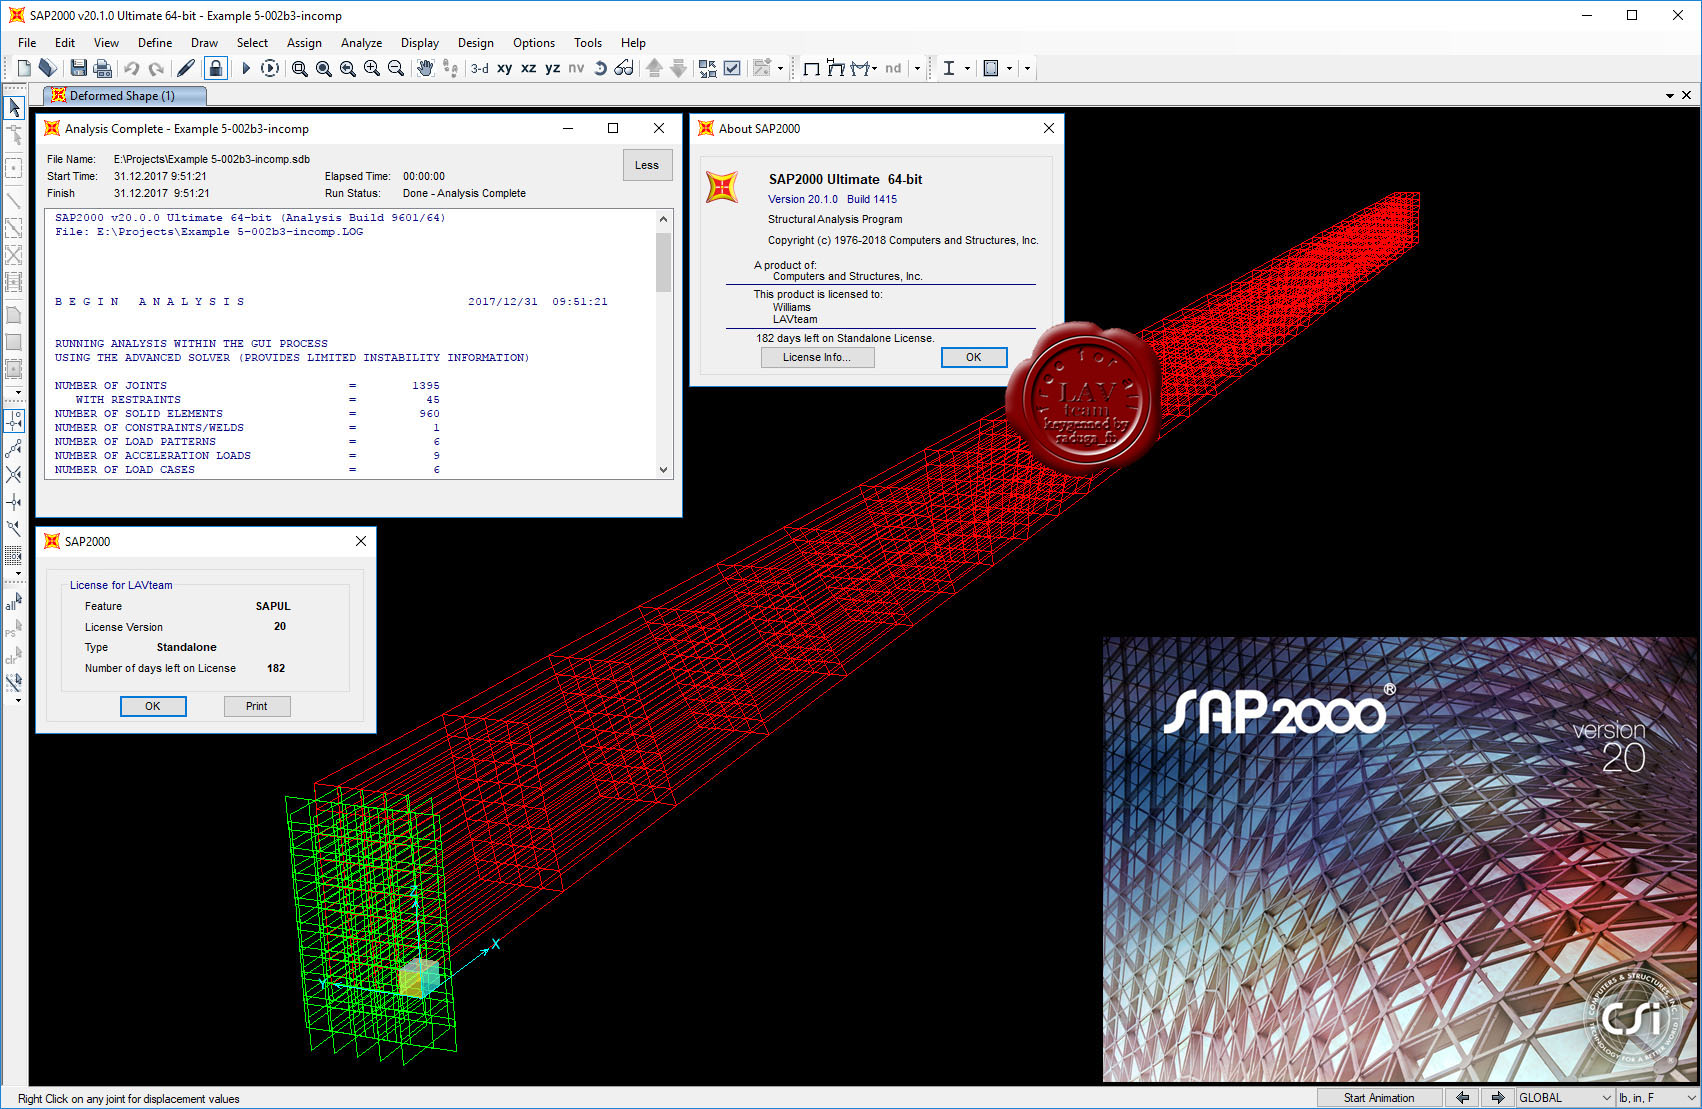Switch to the 3-d view

coord(480,68)
